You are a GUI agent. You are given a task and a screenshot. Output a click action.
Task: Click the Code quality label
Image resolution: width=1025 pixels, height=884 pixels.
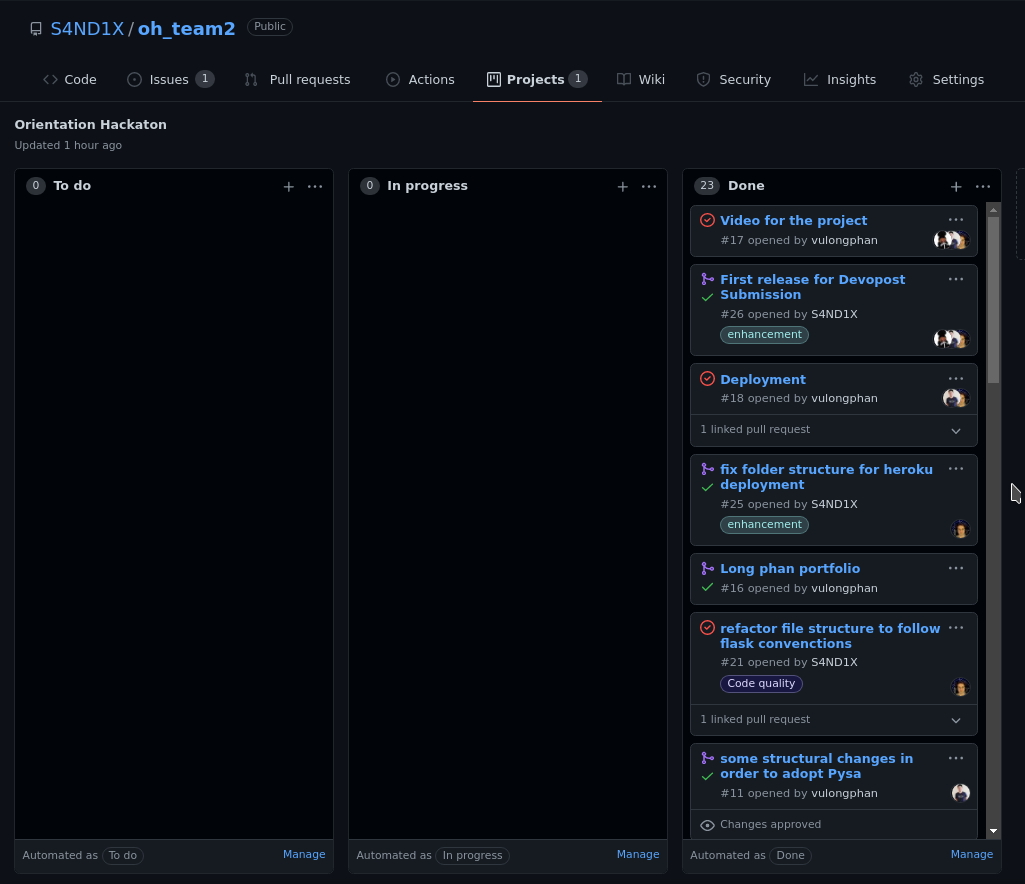coord(761,684)
